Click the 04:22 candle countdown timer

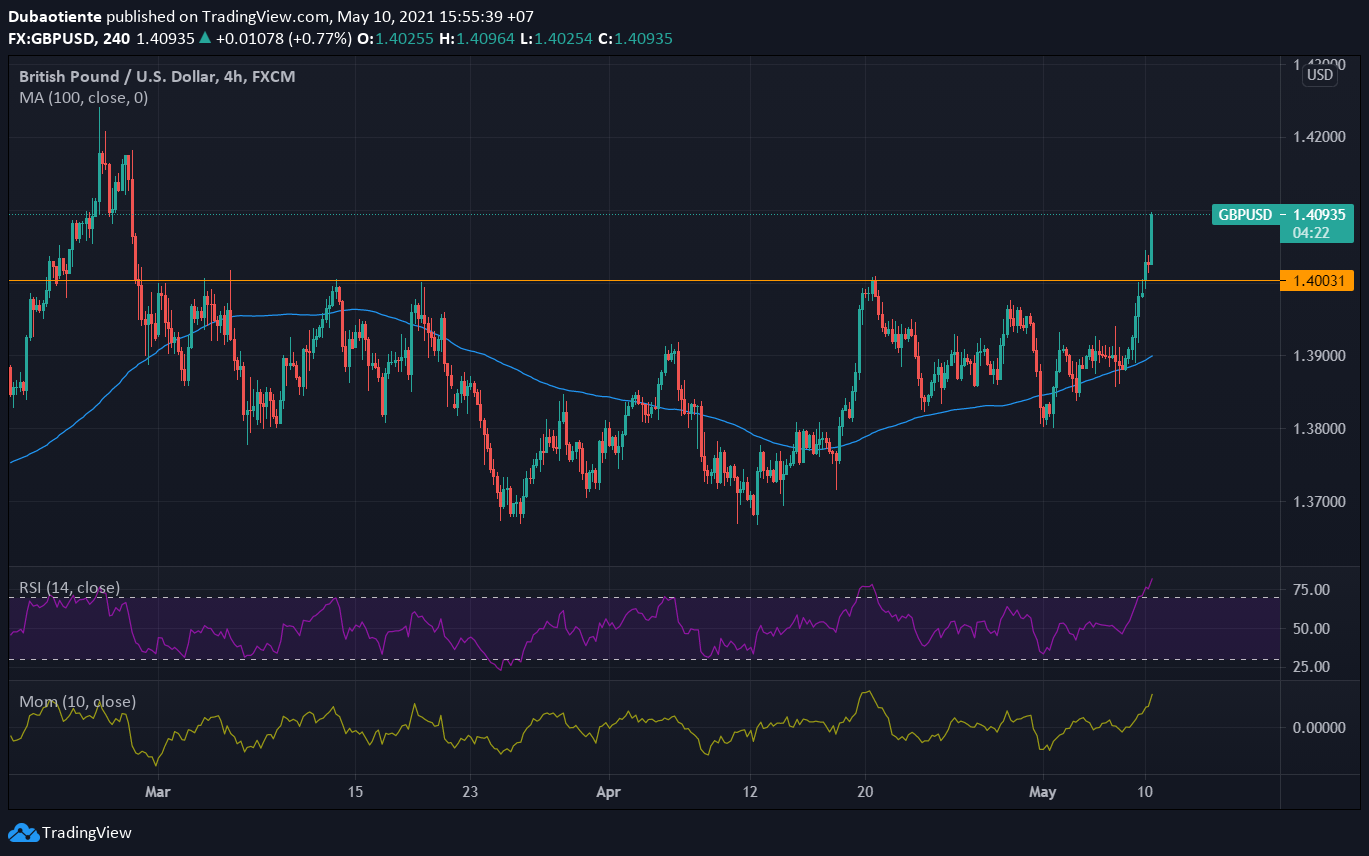[x=1309, y=233]
